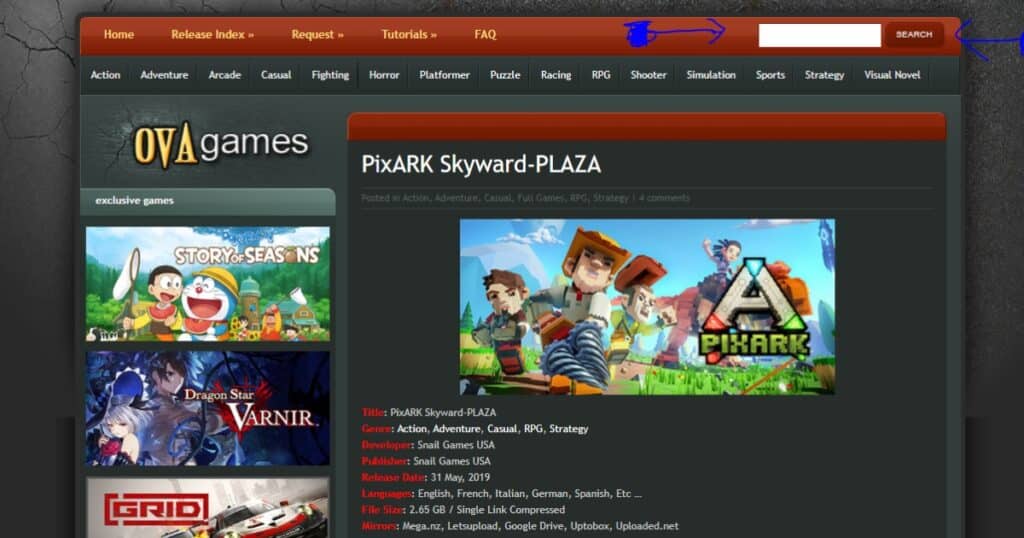Open the Casual link in the Genre row

(502, 429)
